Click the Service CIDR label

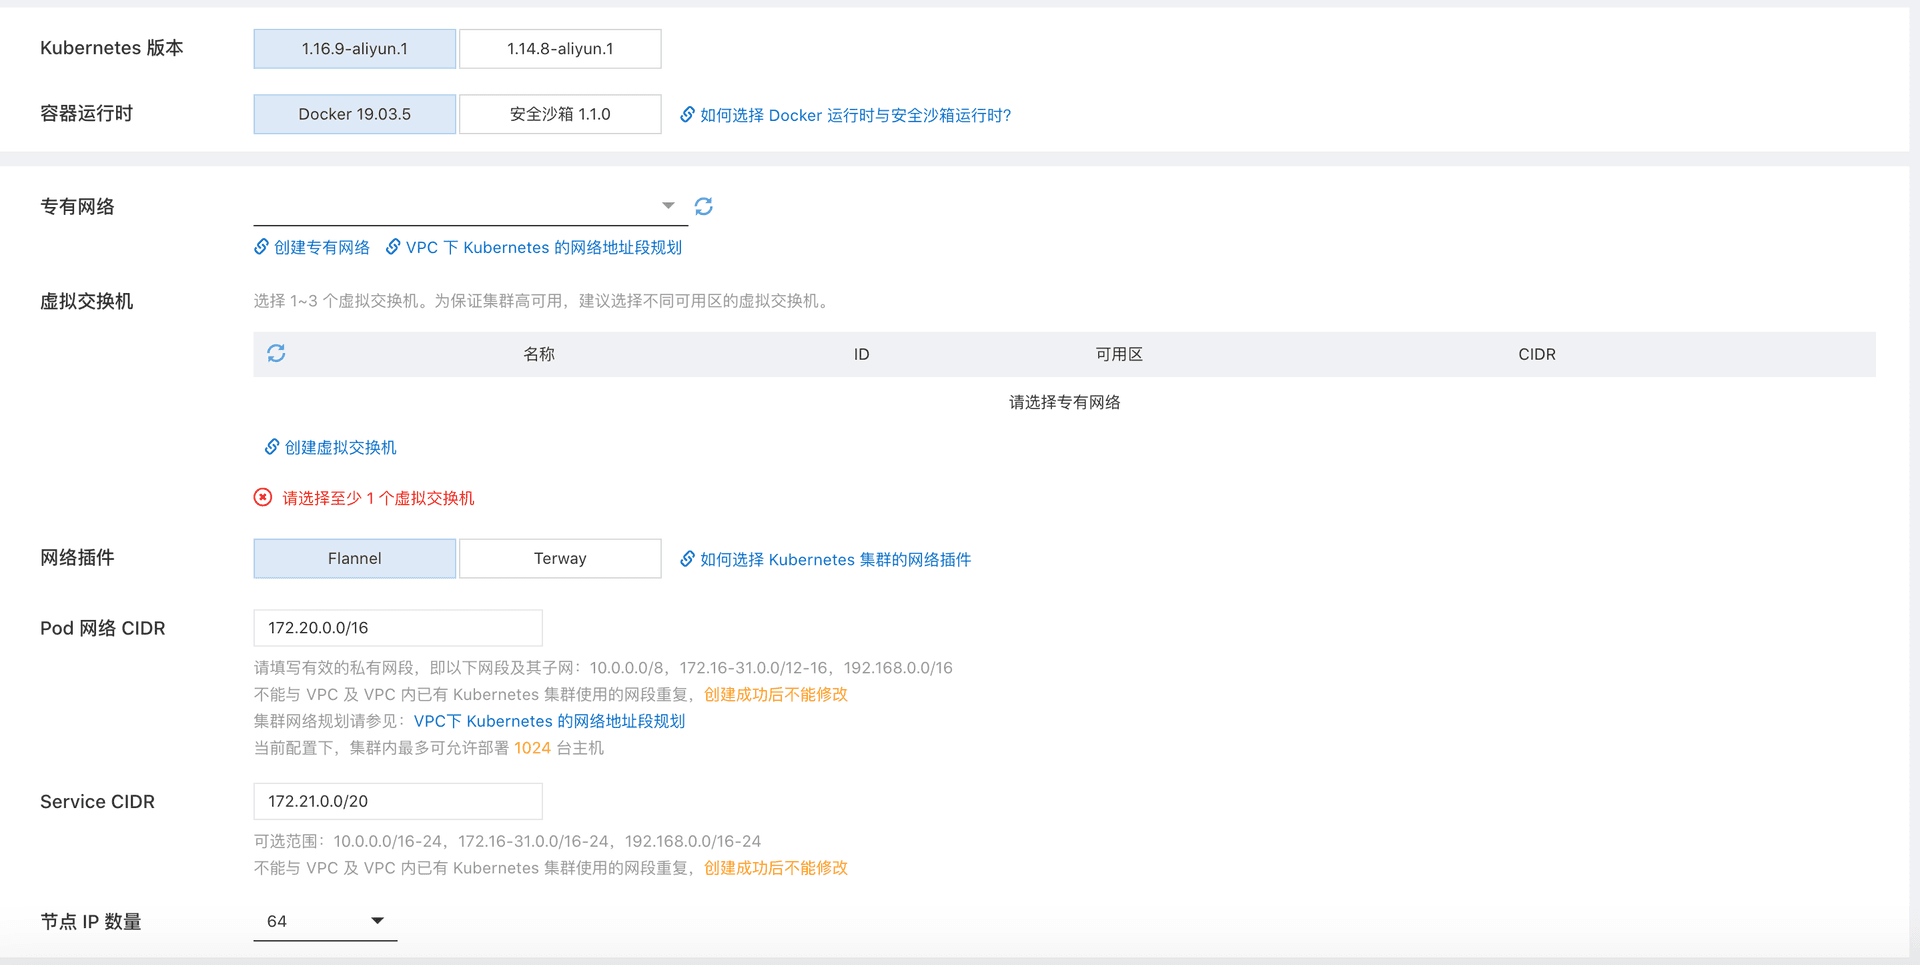(97, 801)
